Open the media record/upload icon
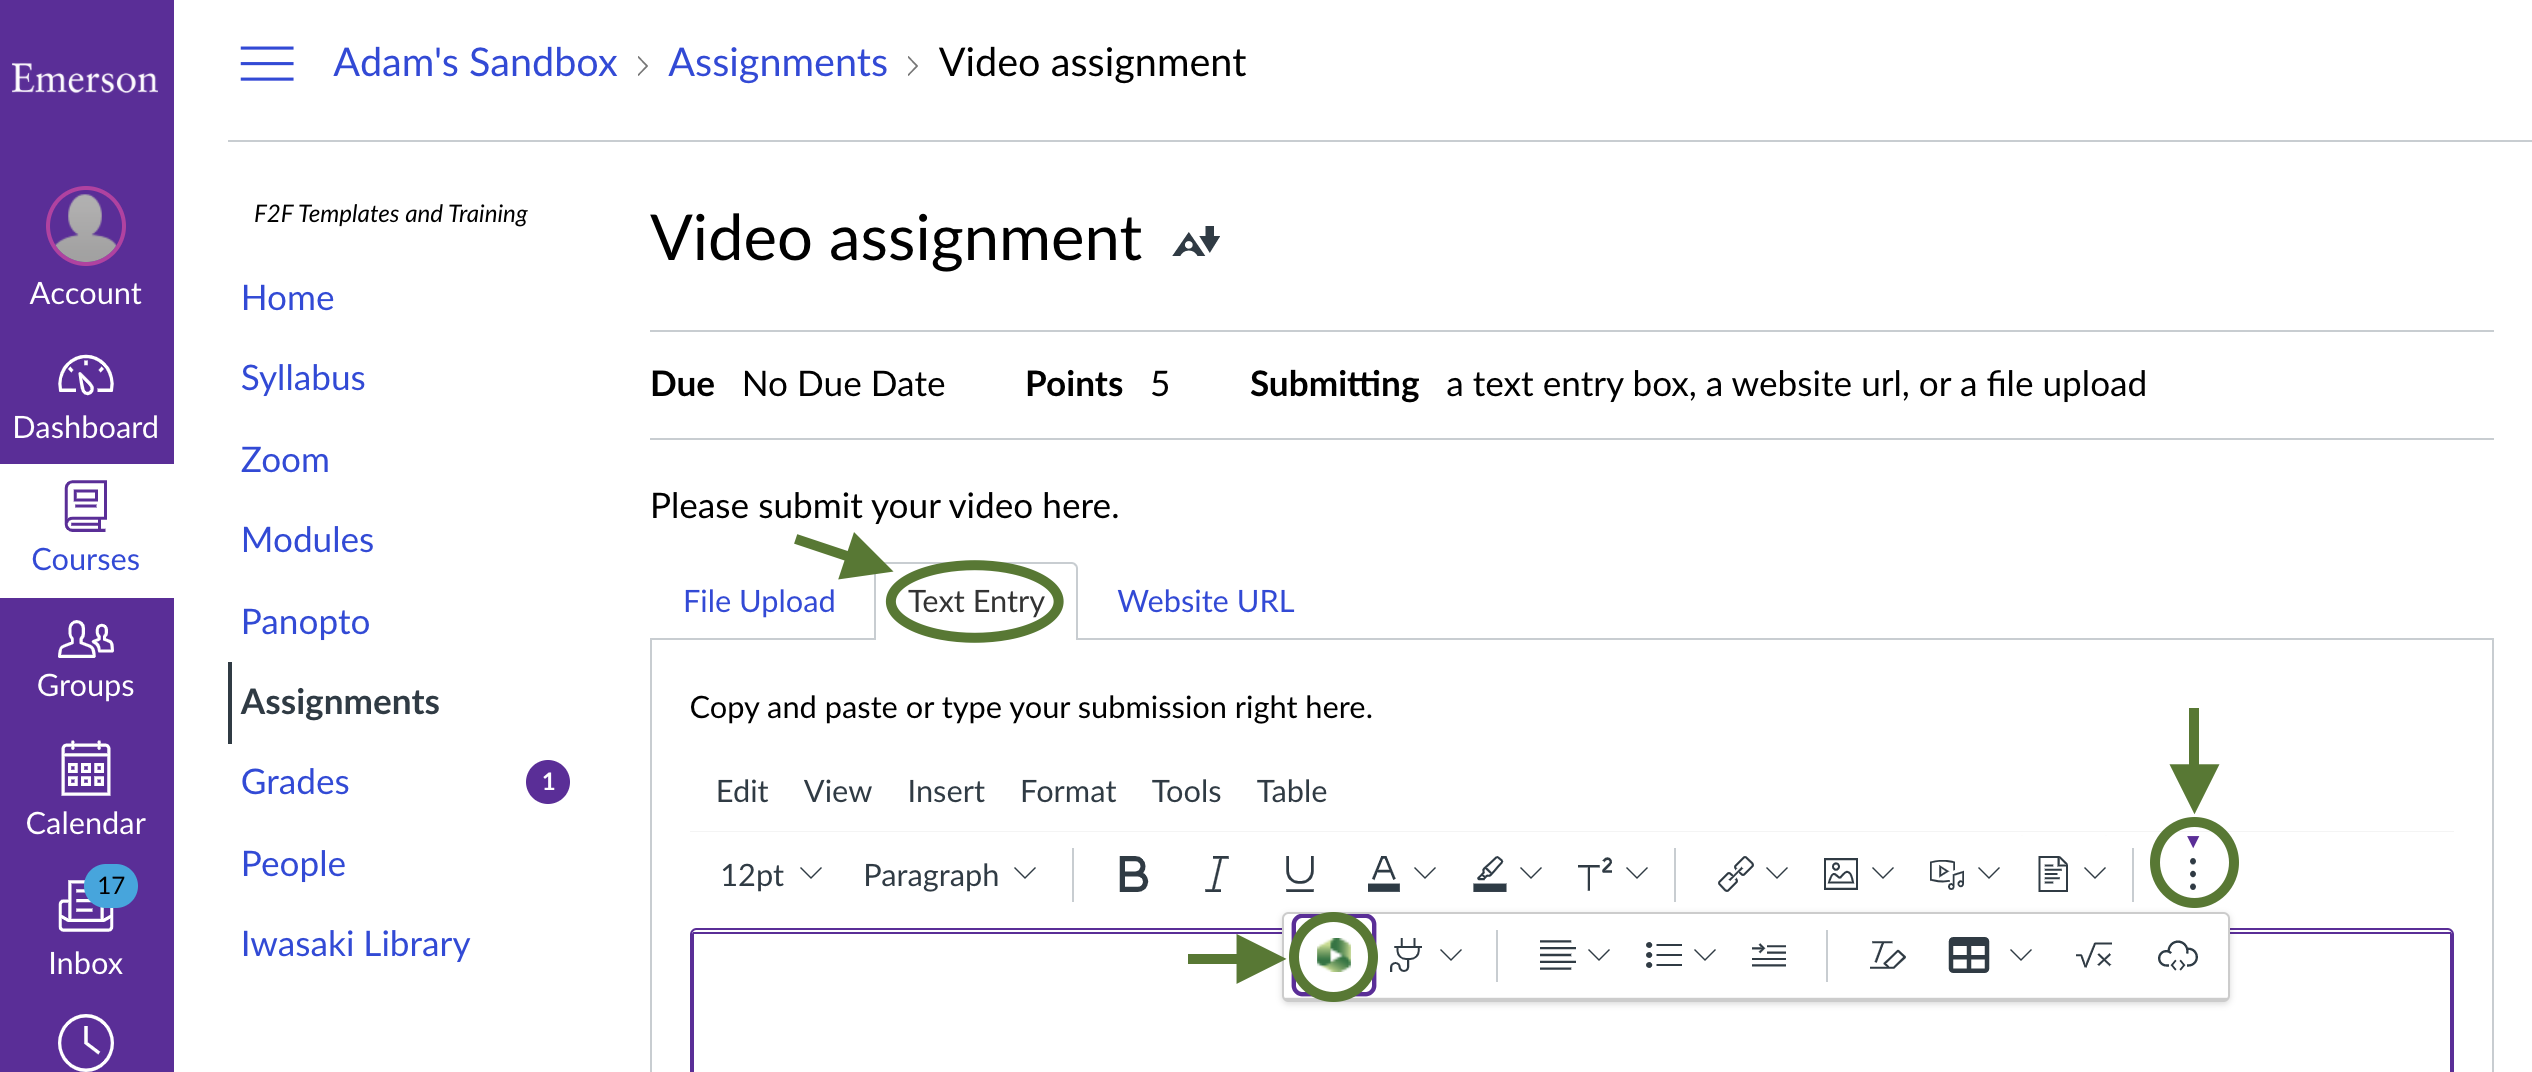The width and height of the screenshot is (2532, 1072). [x=1948, y=872]
